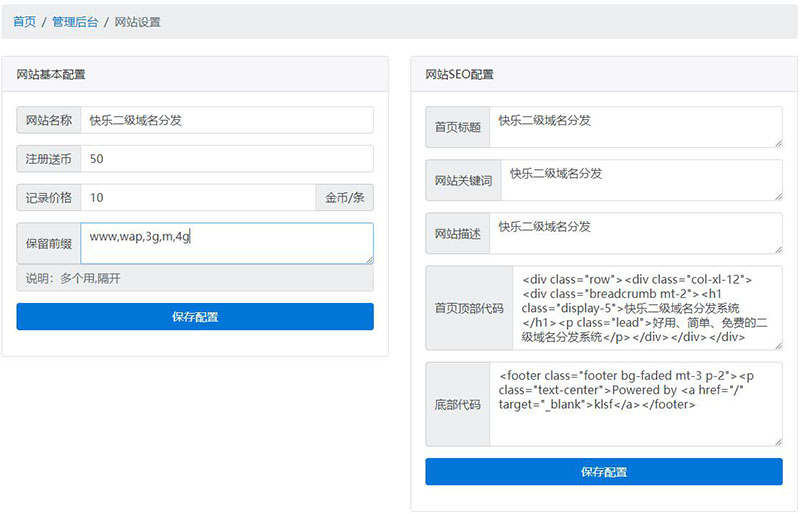The height and width of the screenshot is (514, 800).
Task: Focus the 保留前缀 textarea
Action: click(x=226, y=243)
